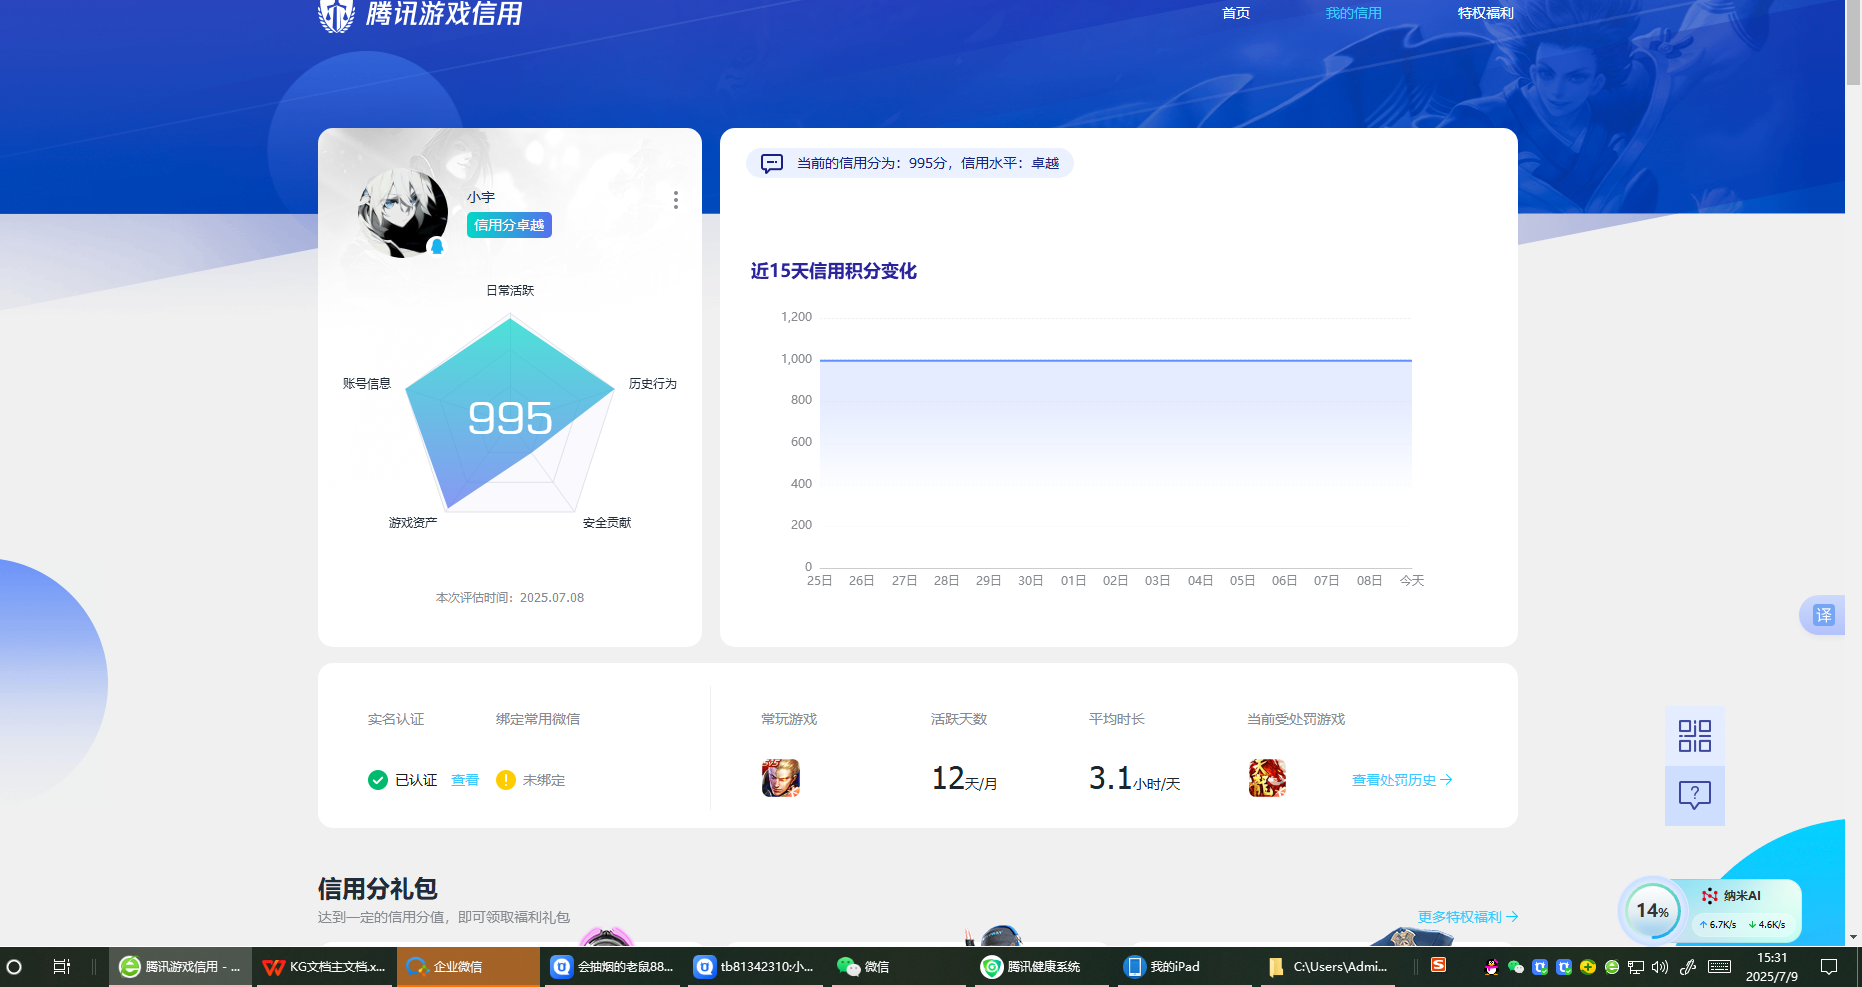Click the translate 译 floating button
Viewport: 1862px width, 987px height.
click(1824, 615)
